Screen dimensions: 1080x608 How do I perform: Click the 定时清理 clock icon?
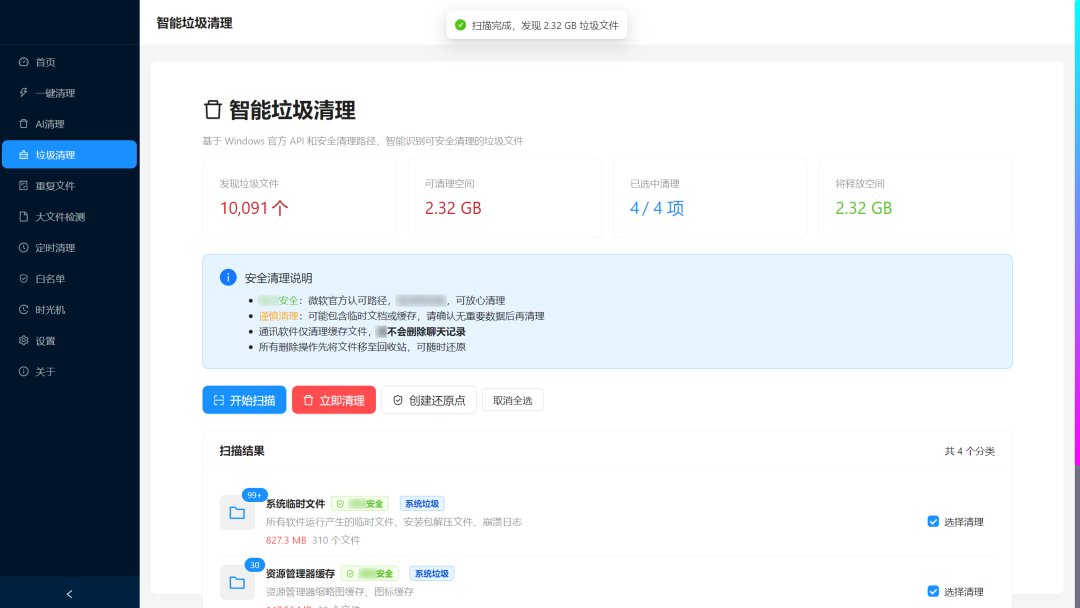tap(23, 248)
